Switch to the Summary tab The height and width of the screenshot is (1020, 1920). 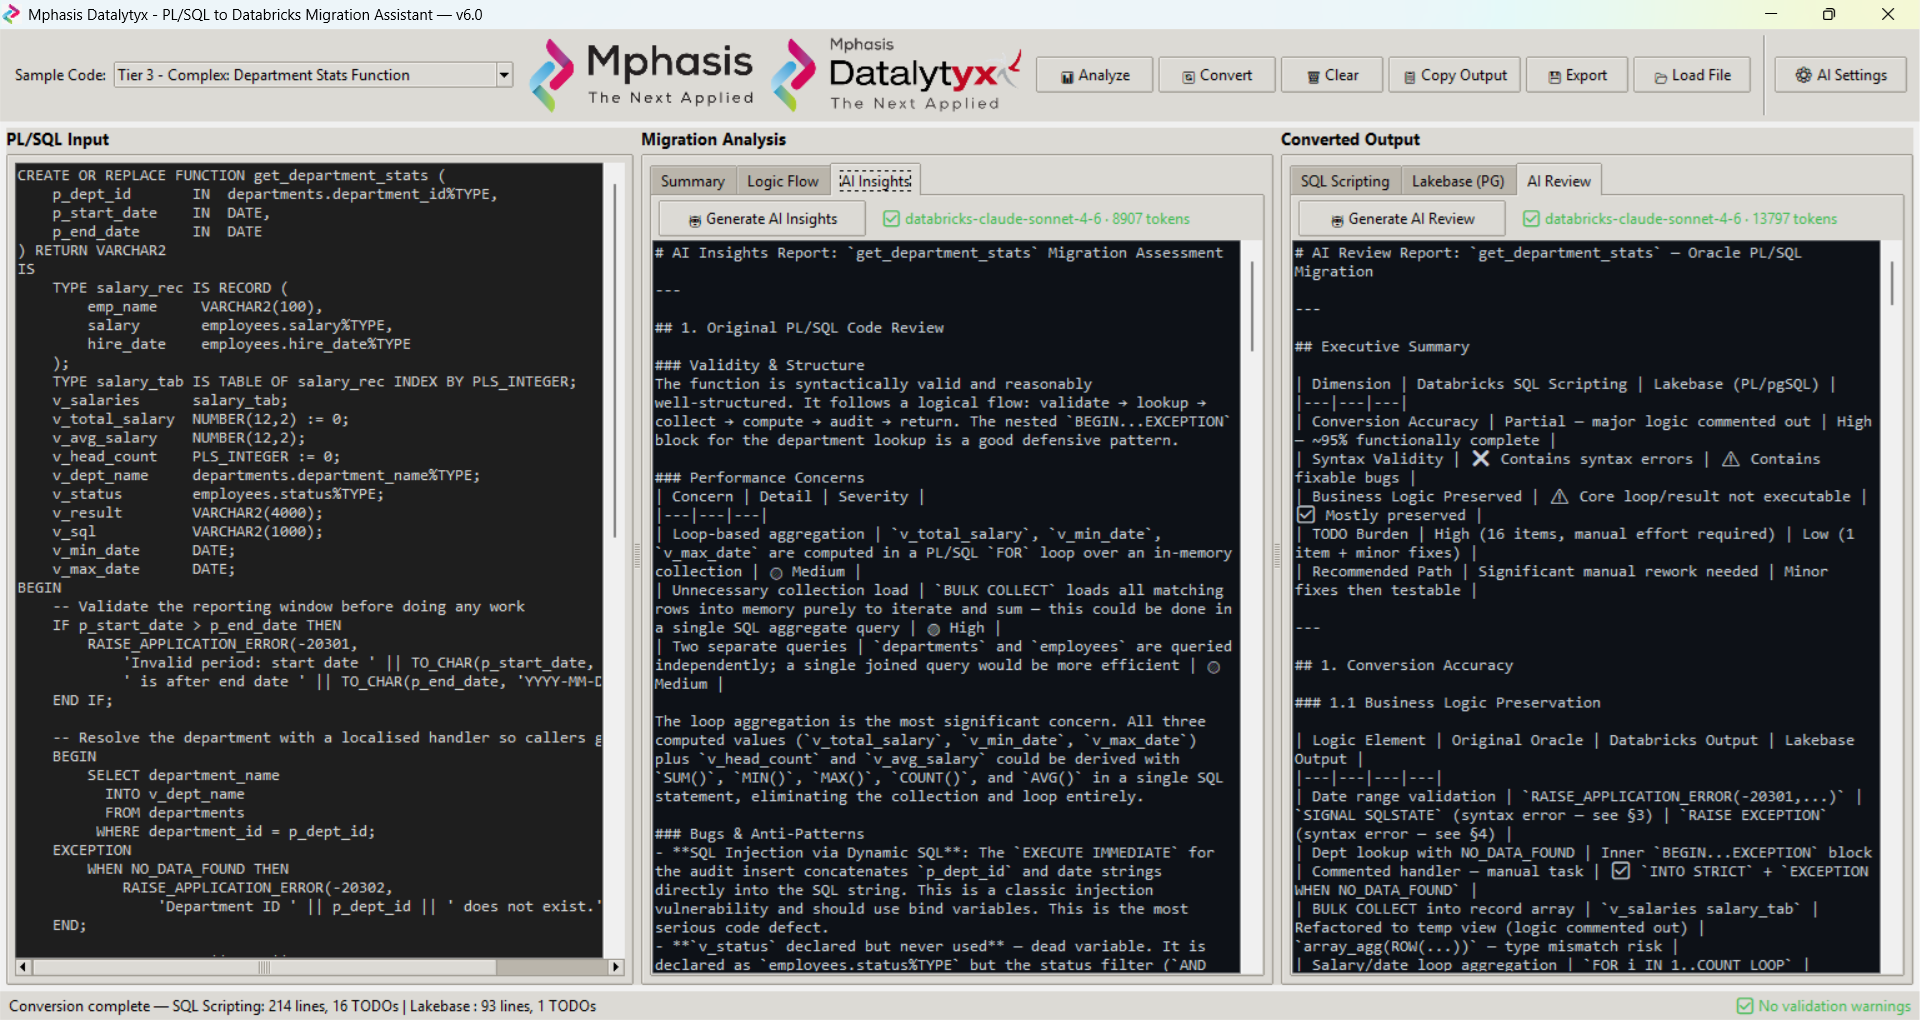click(x=692, y=181)
